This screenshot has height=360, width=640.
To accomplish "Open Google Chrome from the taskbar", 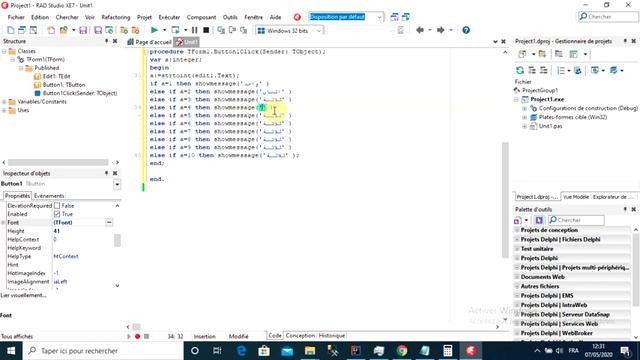I will [x=402, y=351].
